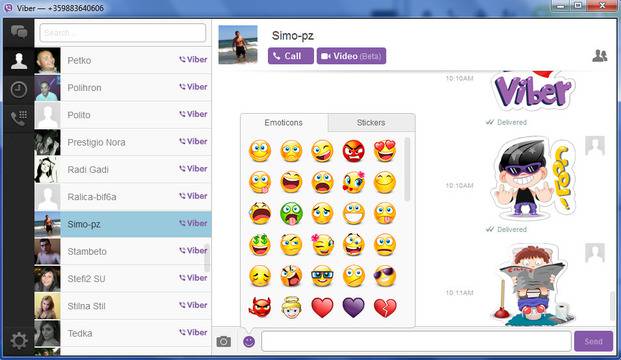Pick the green sick face emoticon

(291, 213)
